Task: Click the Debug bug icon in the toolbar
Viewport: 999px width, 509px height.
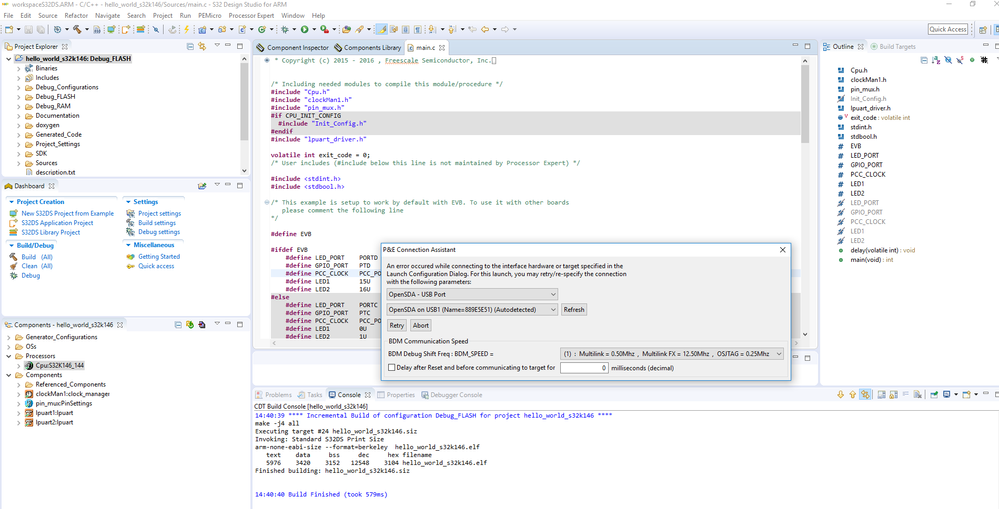Action: point(285,30)
